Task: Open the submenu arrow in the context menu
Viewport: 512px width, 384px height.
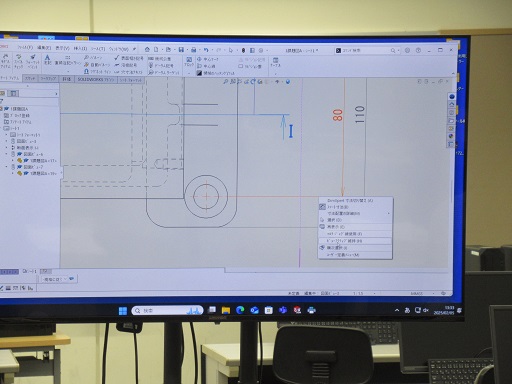Action: coord(388,213)
